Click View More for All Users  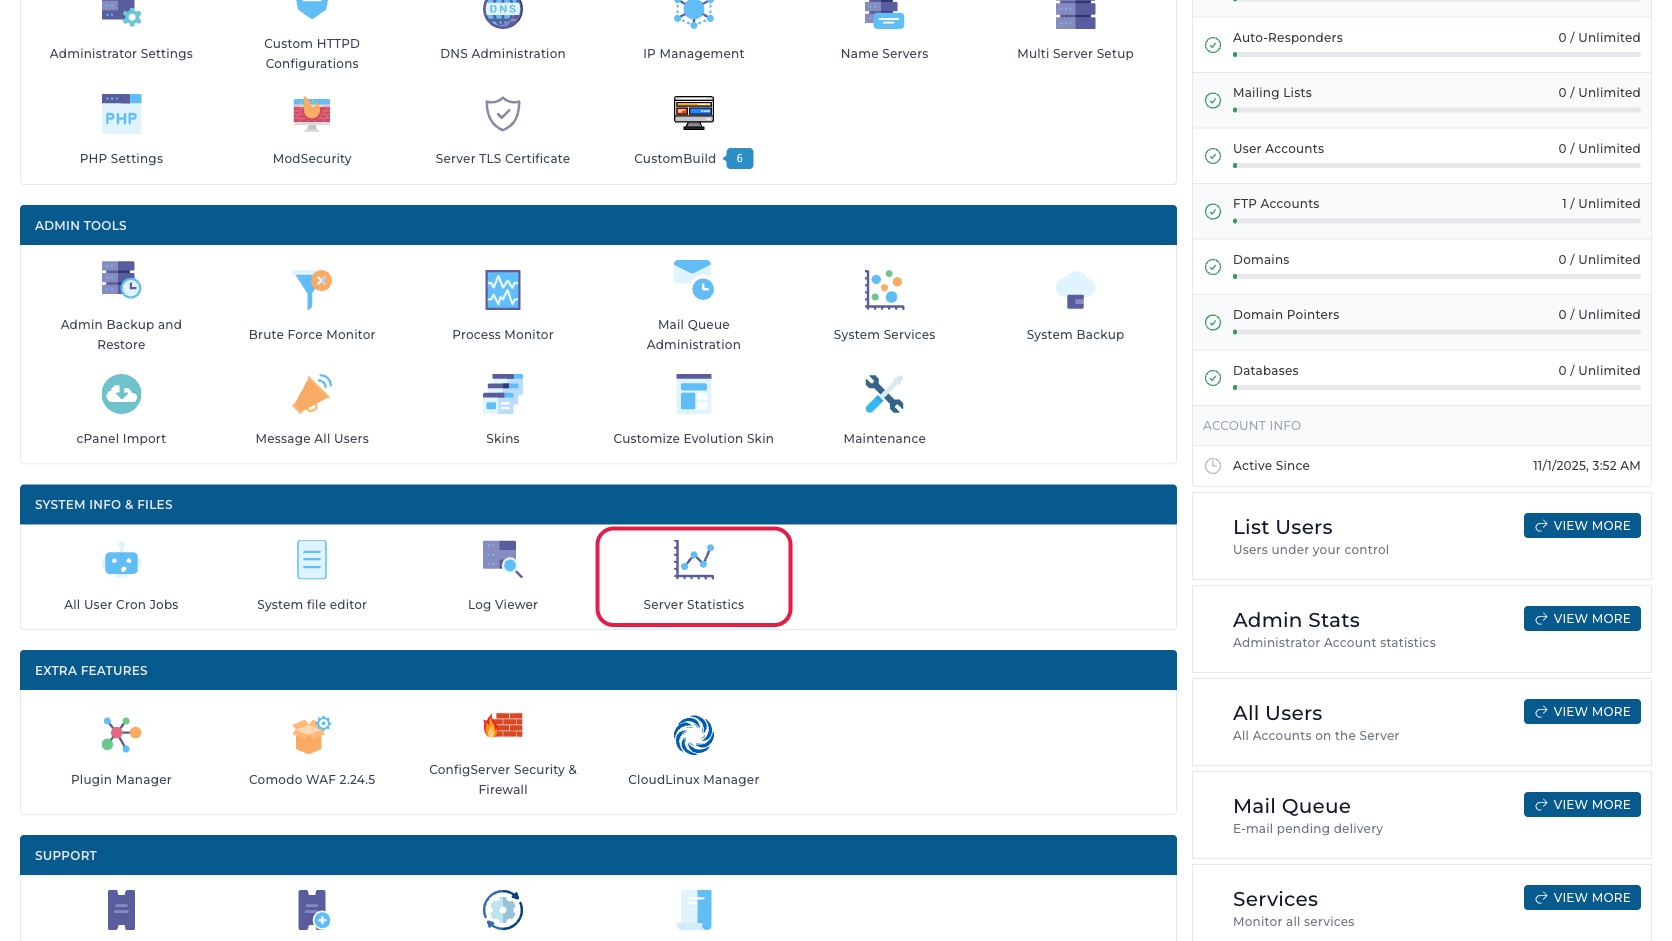(1582, 712)
